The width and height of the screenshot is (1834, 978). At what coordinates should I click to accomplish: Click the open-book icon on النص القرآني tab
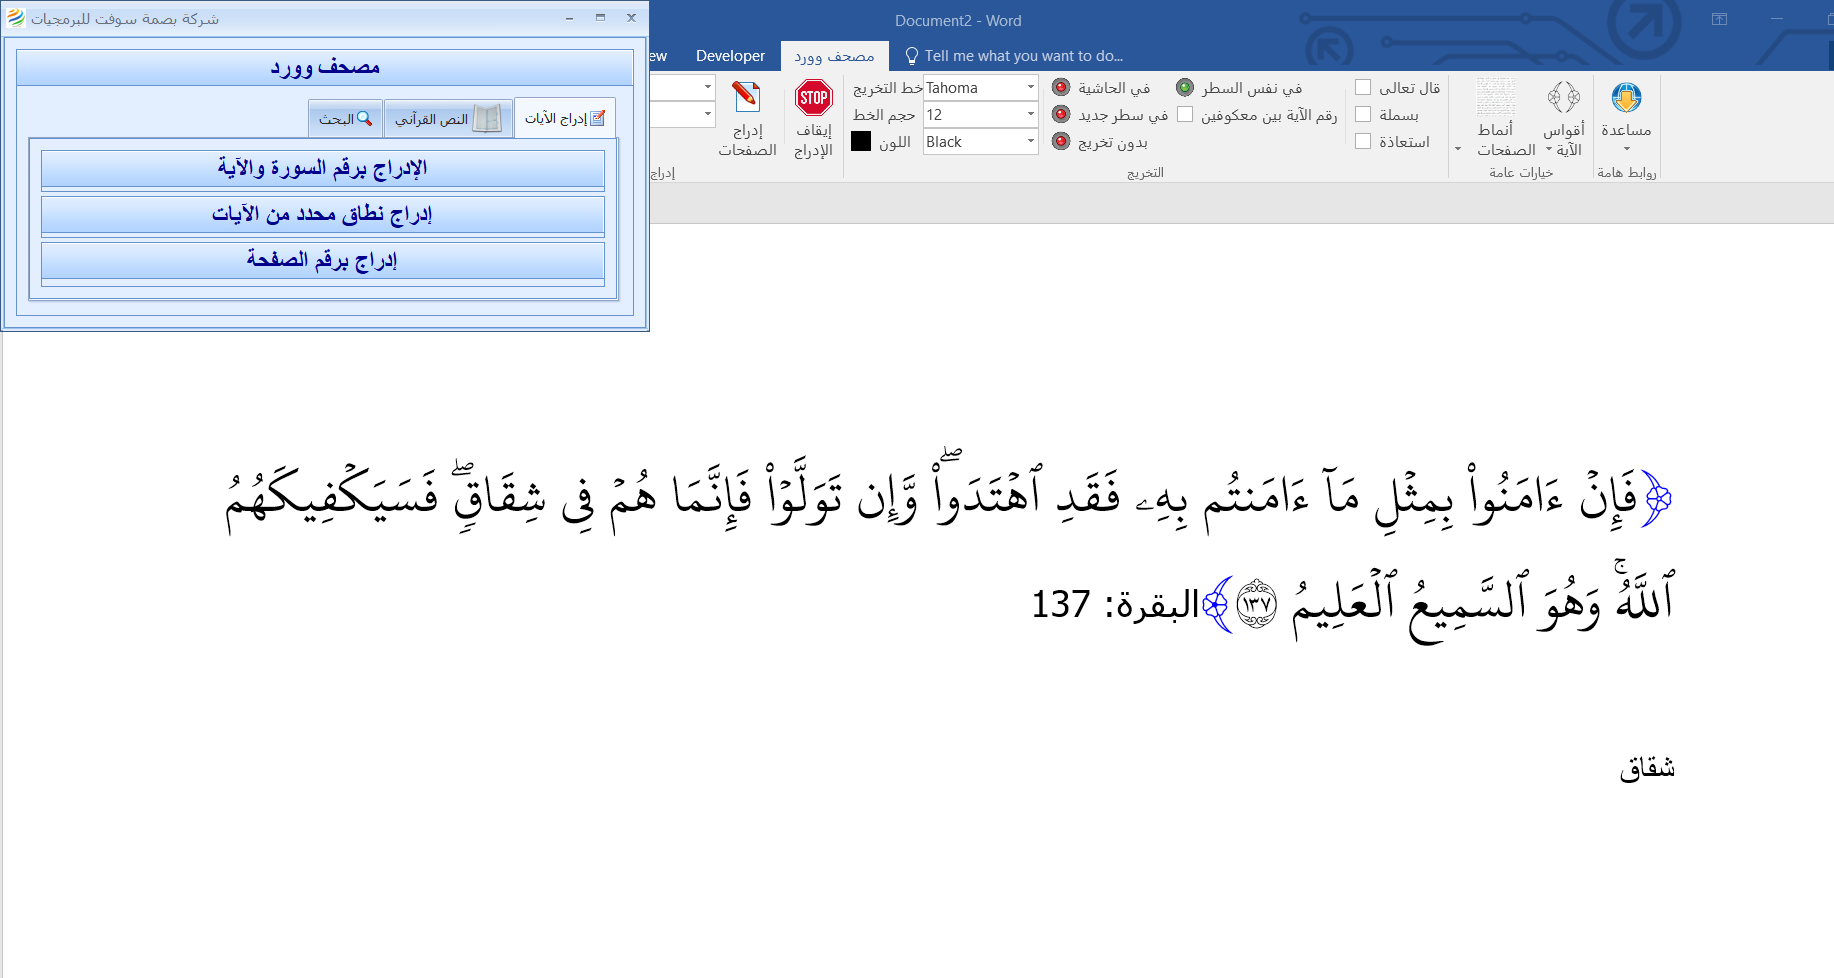[x=487, y=118]
